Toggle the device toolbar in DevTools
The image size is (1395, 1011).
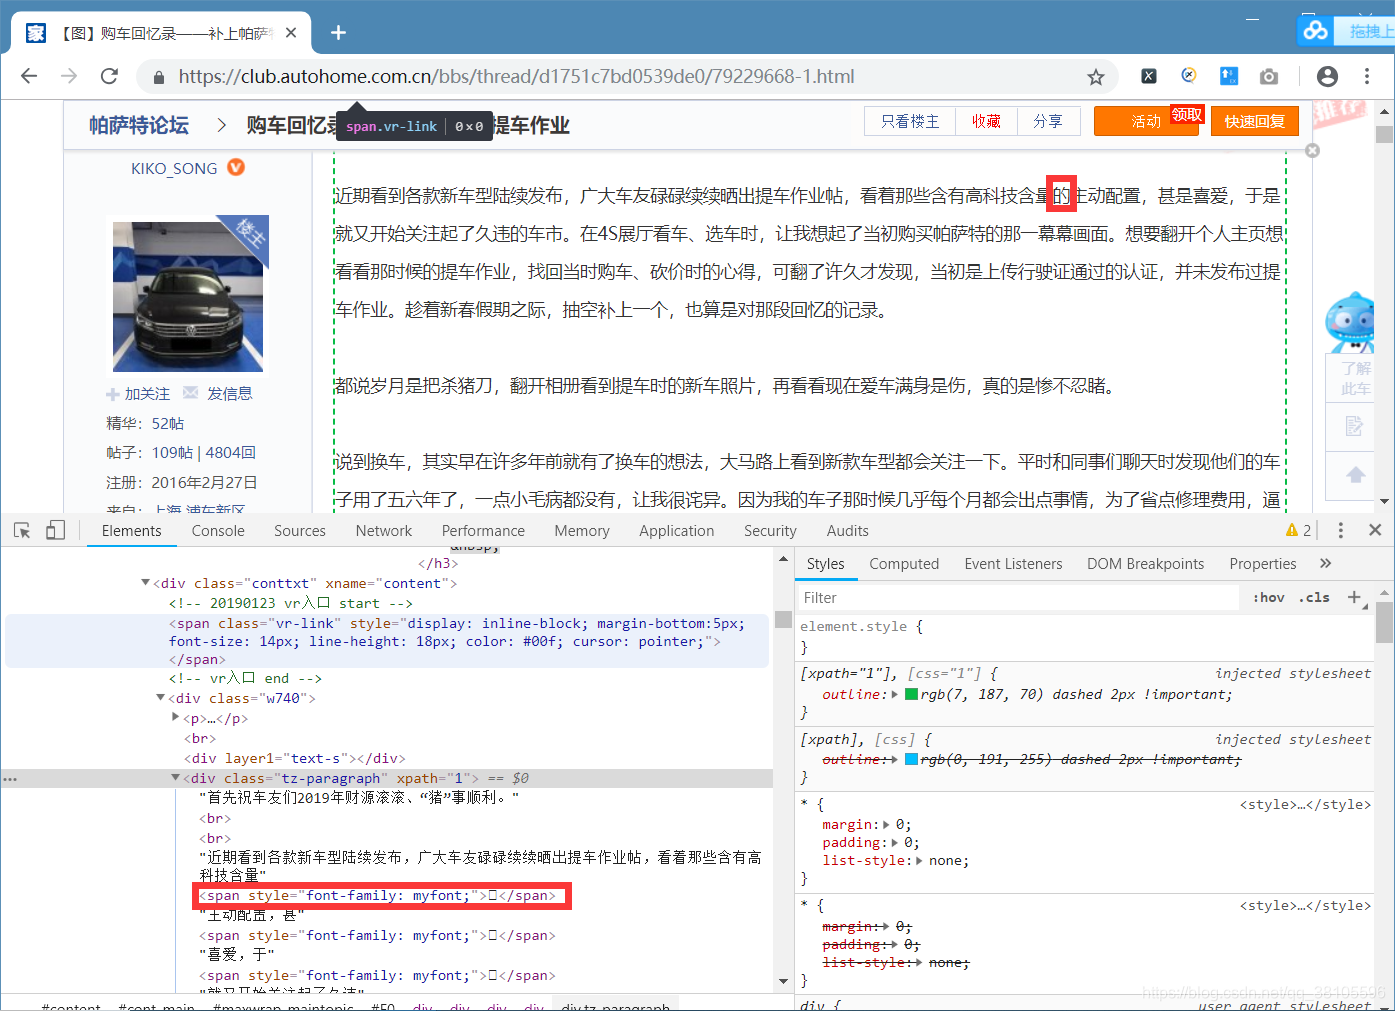(55, 530)
